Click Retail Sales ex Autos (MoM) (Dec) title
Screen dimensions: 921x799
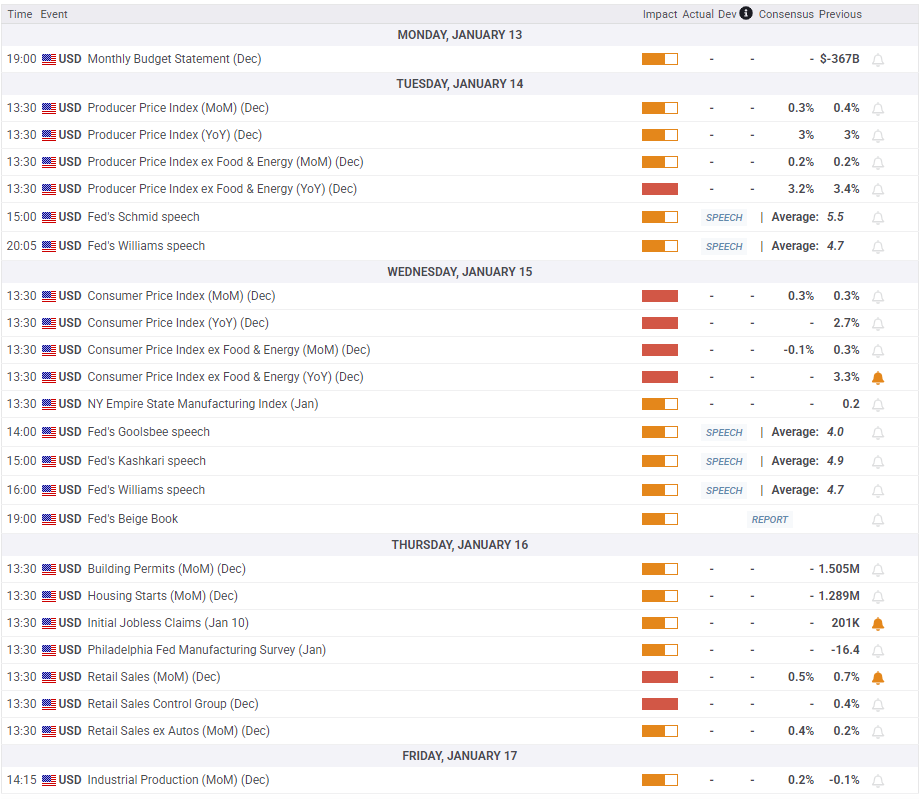179,731
